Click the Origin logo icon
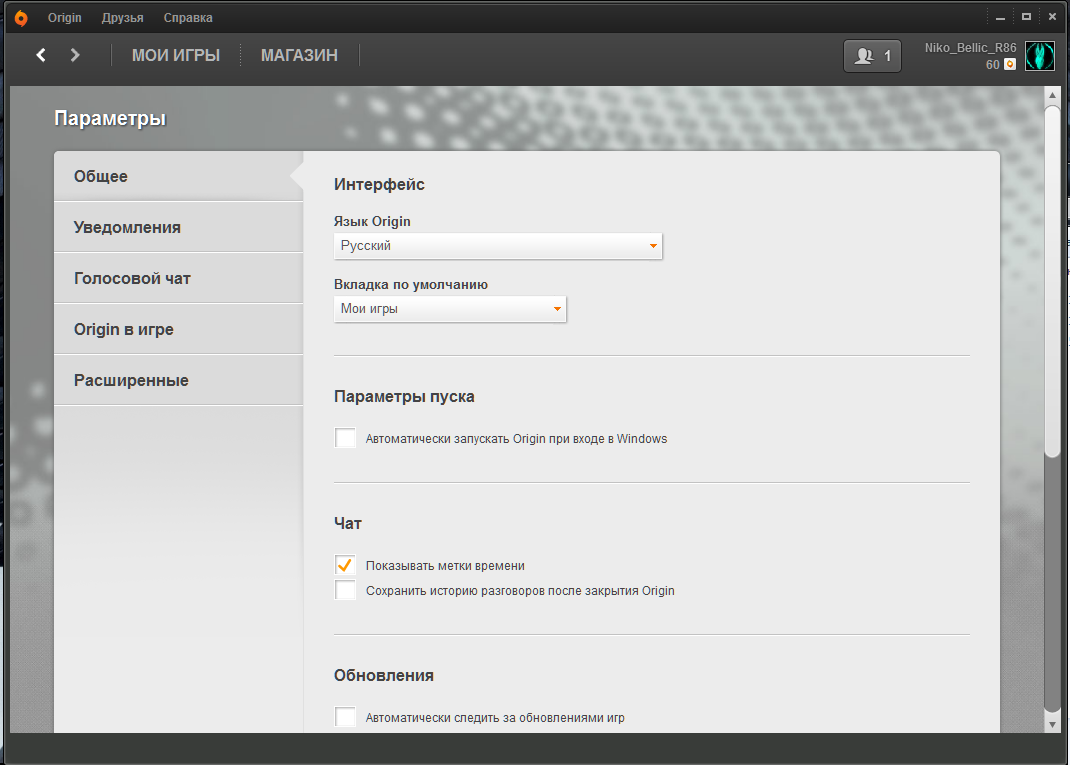This screenshot has width=1070, height=765. 21,18
